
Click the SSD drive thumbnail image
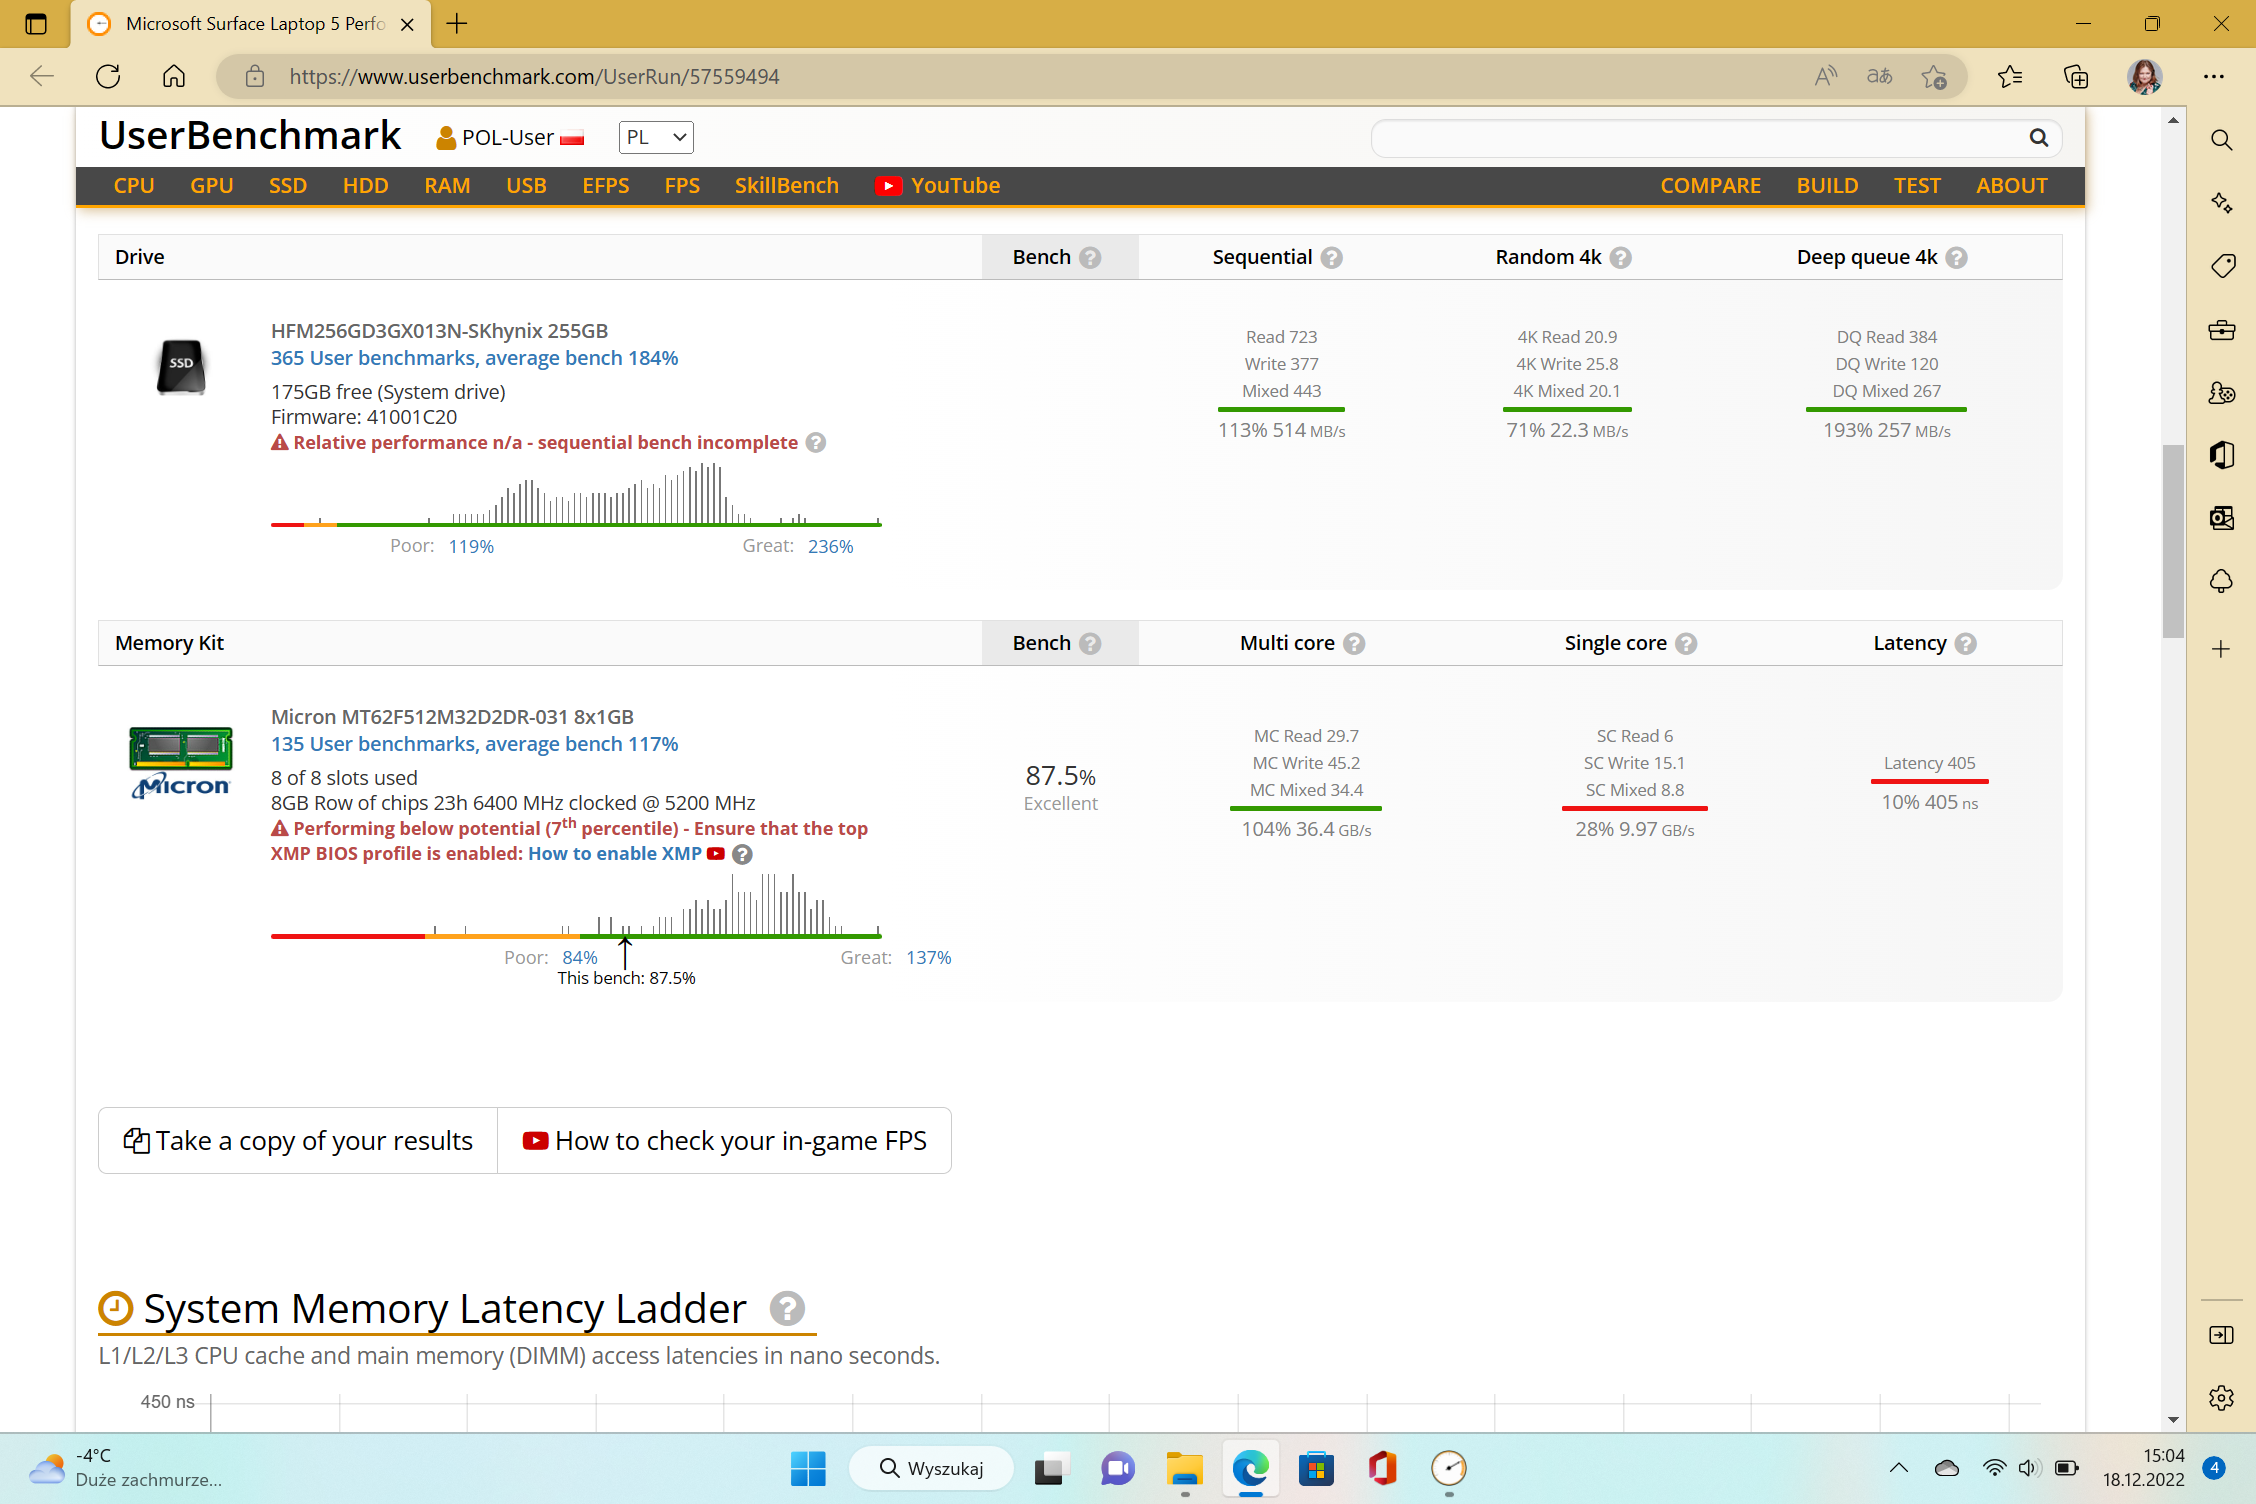pos(181,367)
